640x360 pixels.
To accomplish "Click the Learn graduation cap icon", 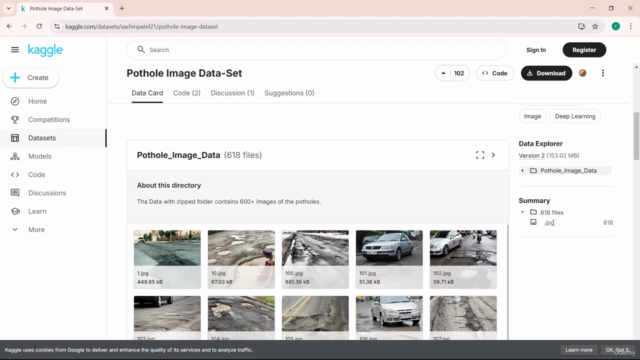I will coord(15,211).
